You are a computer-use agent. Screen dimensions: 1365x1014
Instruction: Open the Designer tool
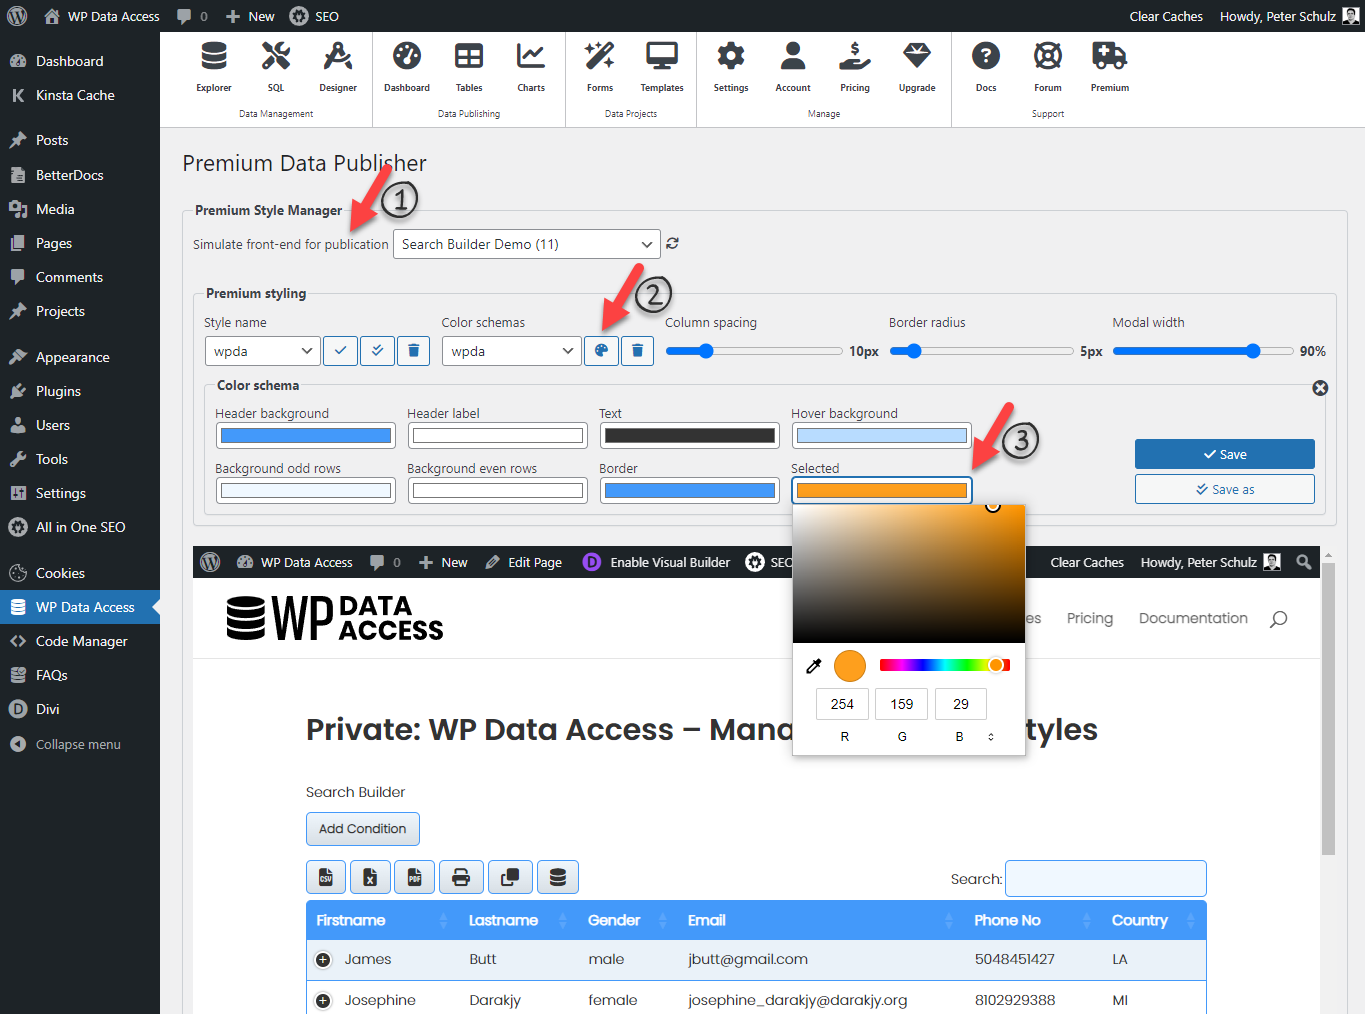point(338,67)
